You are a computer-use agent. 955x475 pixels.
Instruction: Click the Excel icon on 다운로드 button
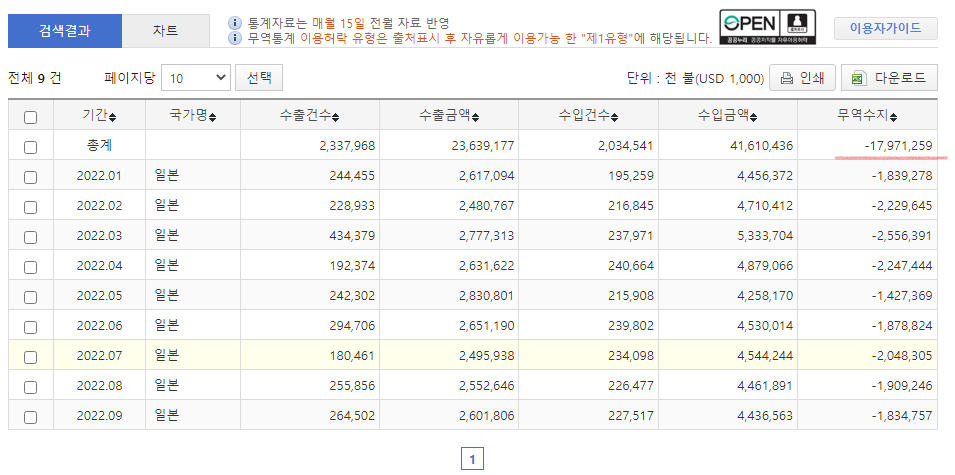(x=858, y=78)
